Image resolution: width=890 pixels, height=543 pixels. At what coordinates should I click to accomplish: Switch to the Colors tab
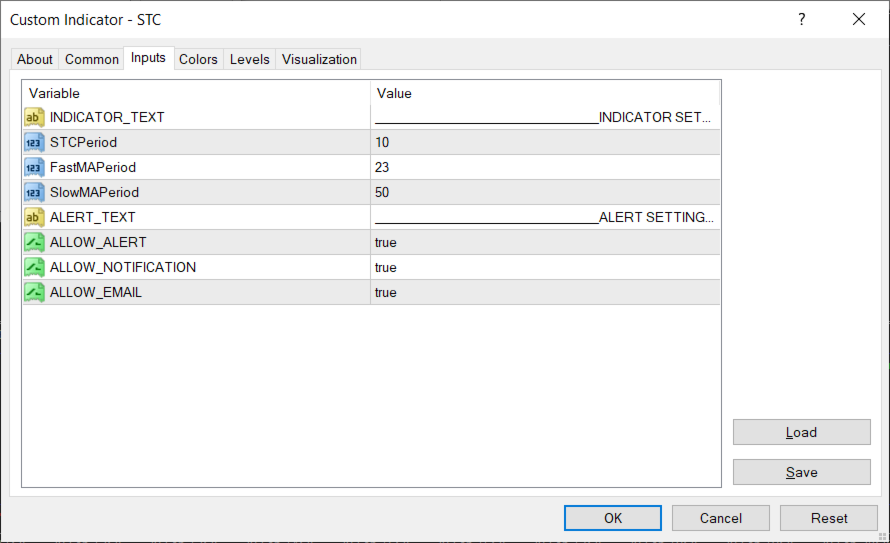pyautogui.click(x=198, y=59)
